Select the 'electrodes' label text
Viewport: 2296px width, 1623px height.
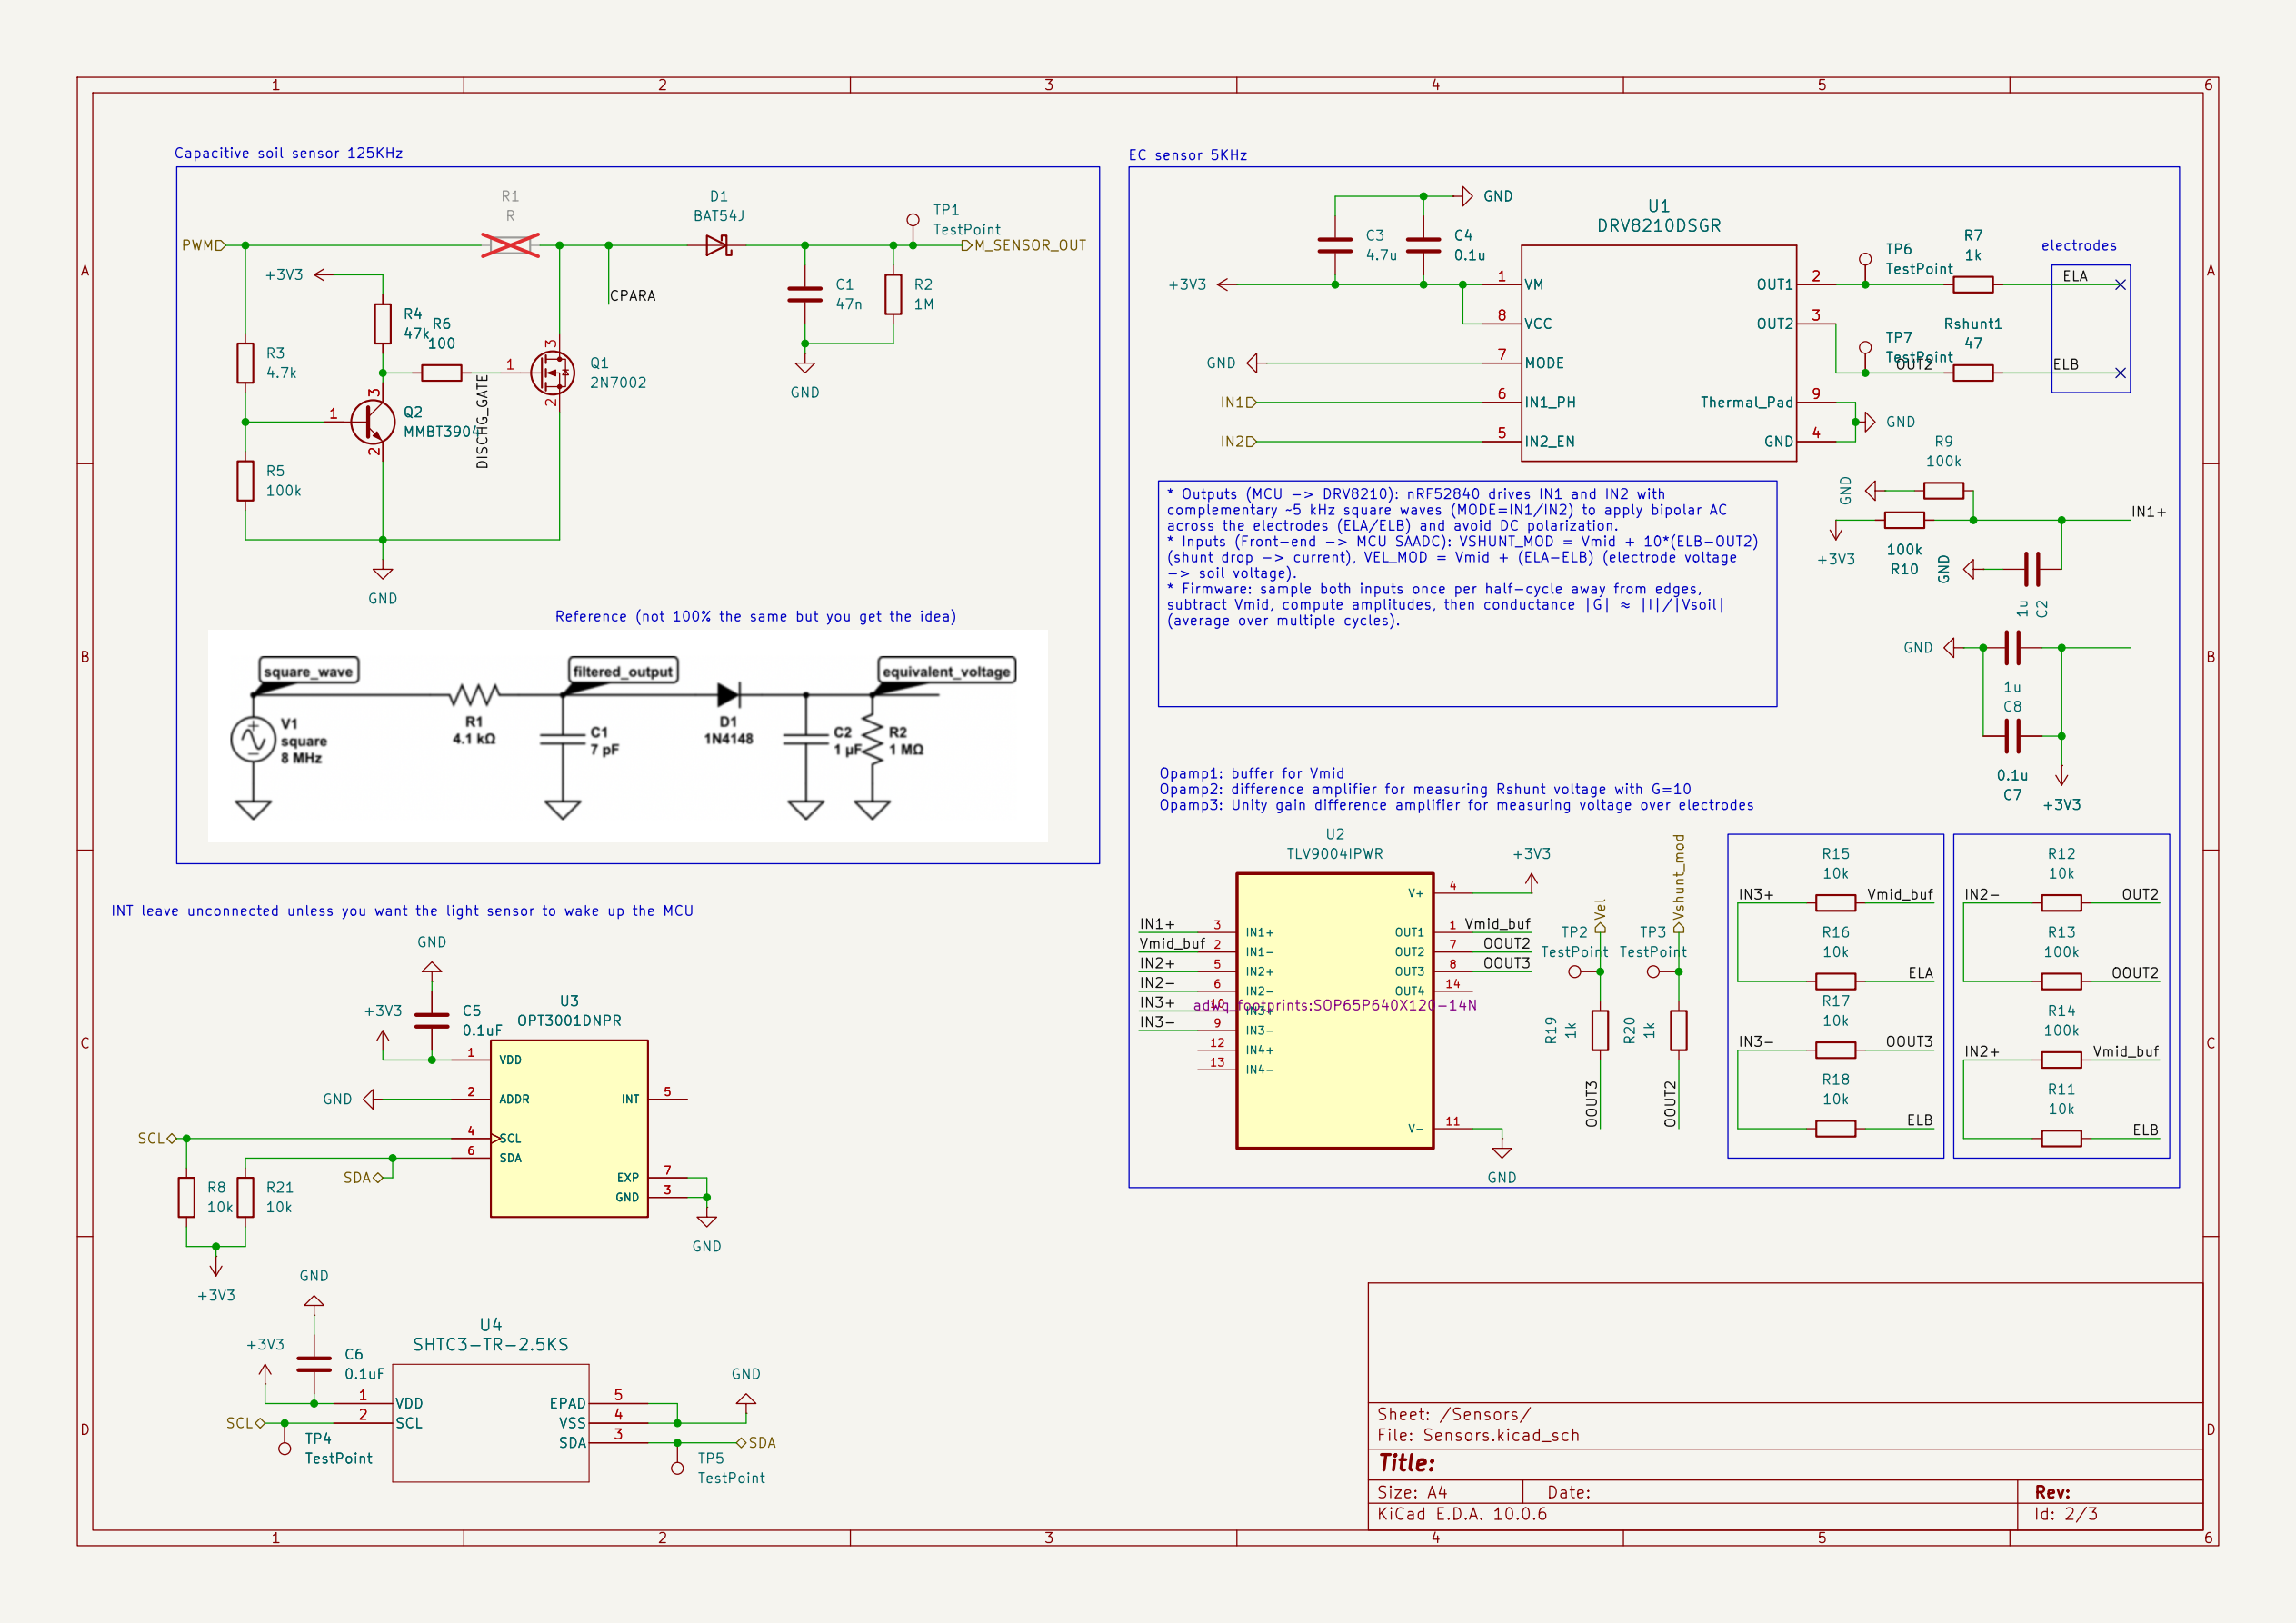2079,245
